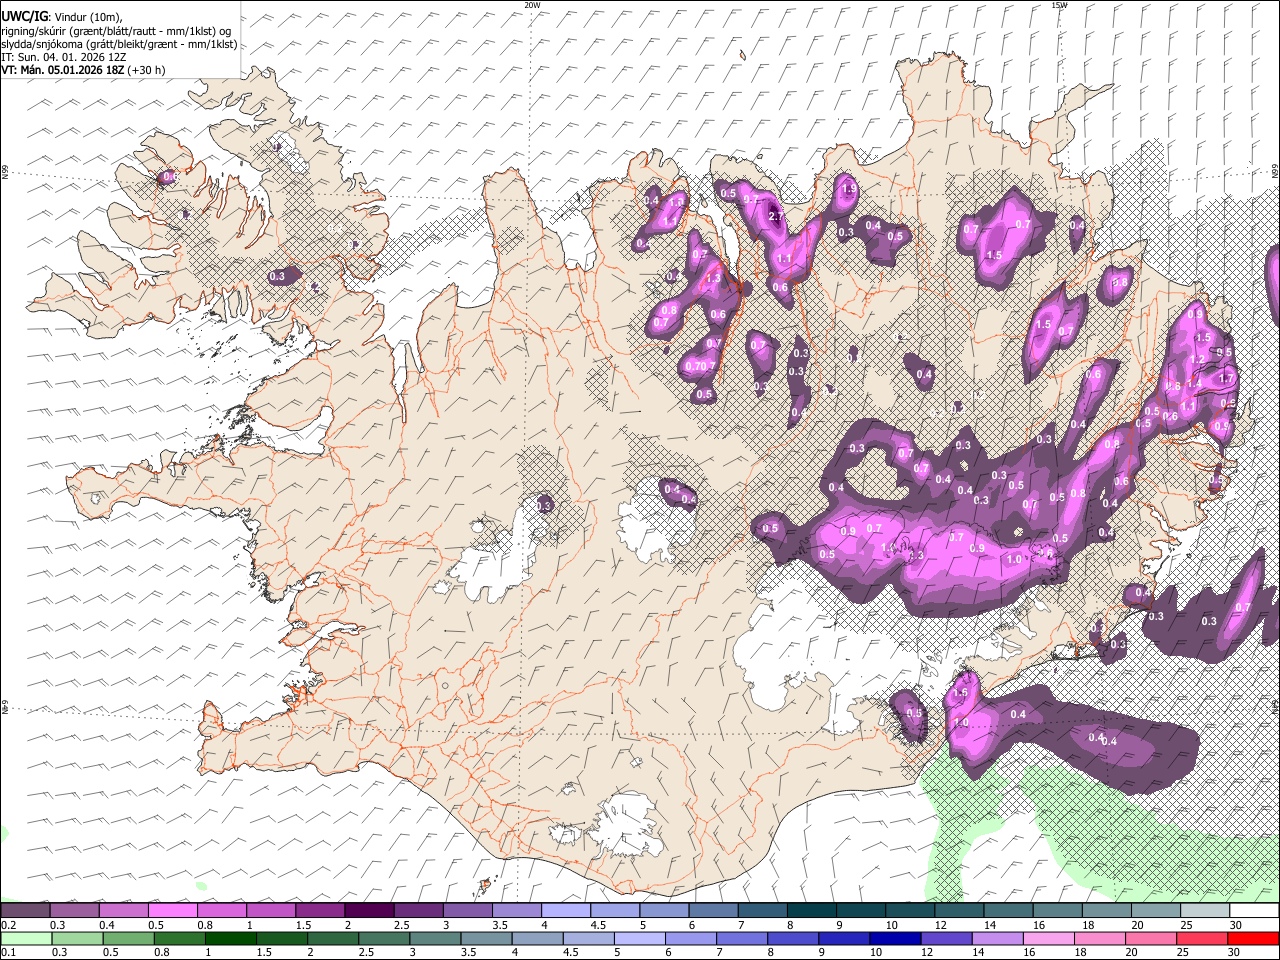Click the light gray 25–30 upper legend swatch
This screenshot has height=960, width=1280.
(1204, 911)
